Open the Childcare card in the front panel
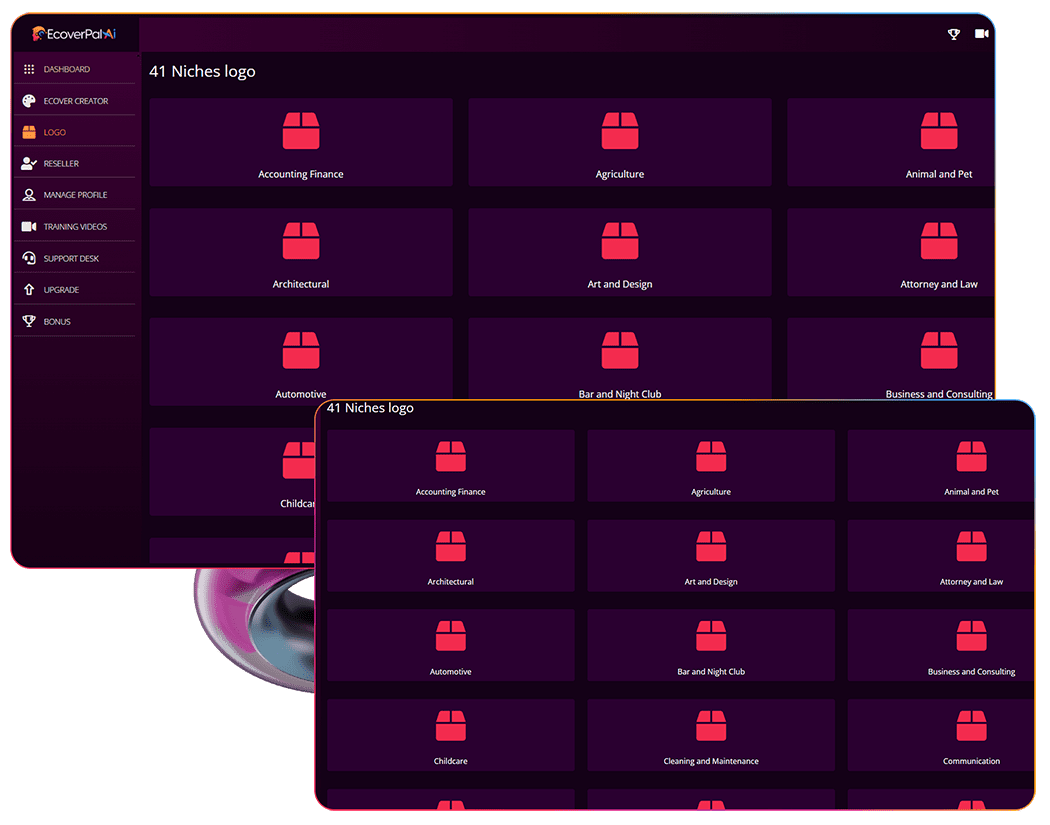This screenshot has width=1050, height=825. tap(451, 735)
